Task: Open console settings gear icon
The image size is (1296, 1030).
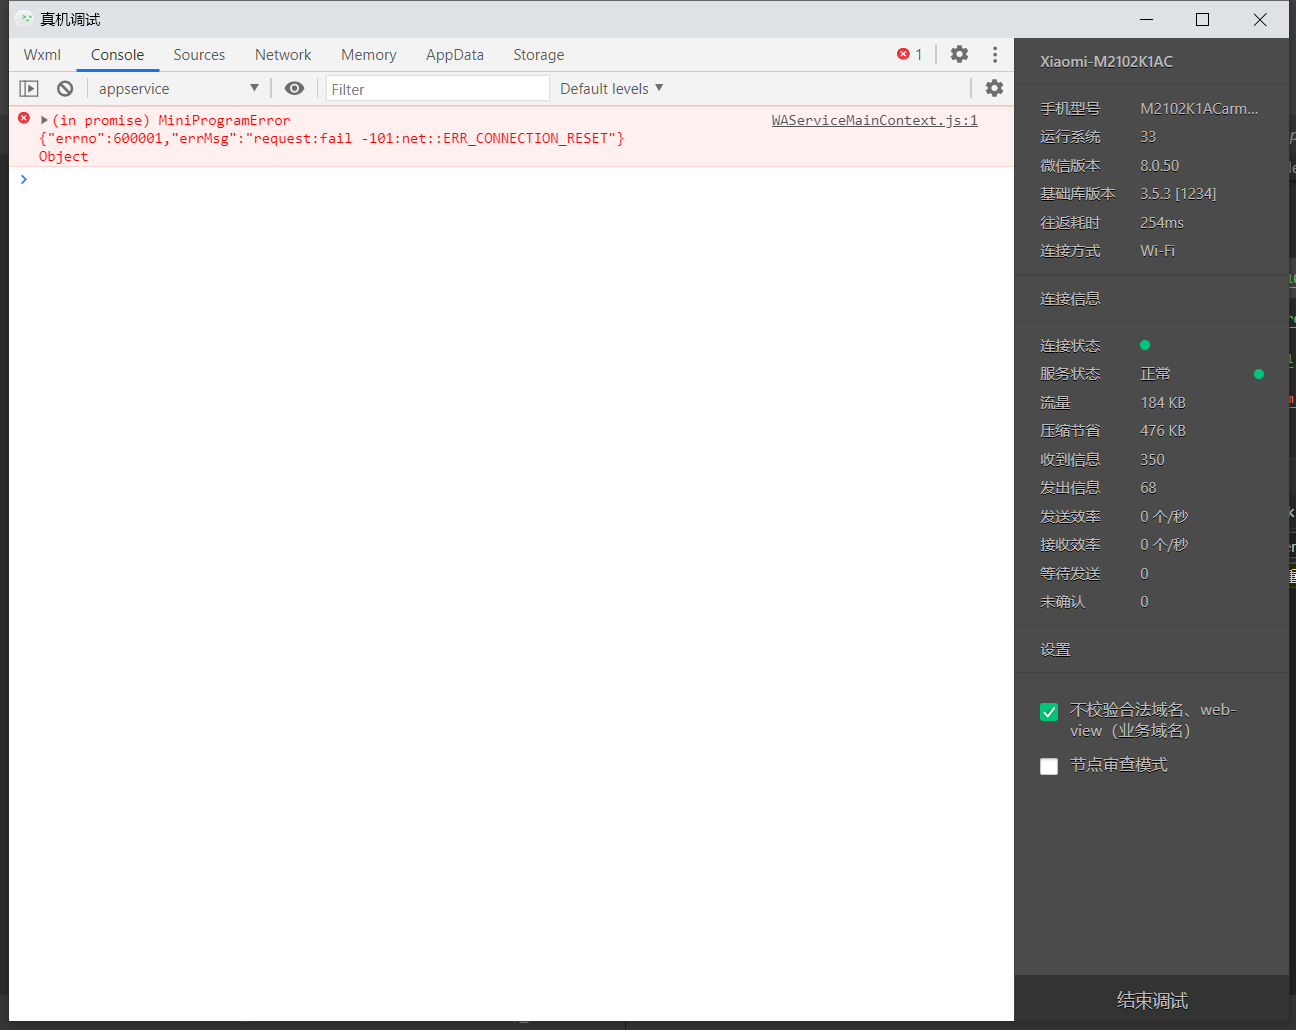Action: 994,88
